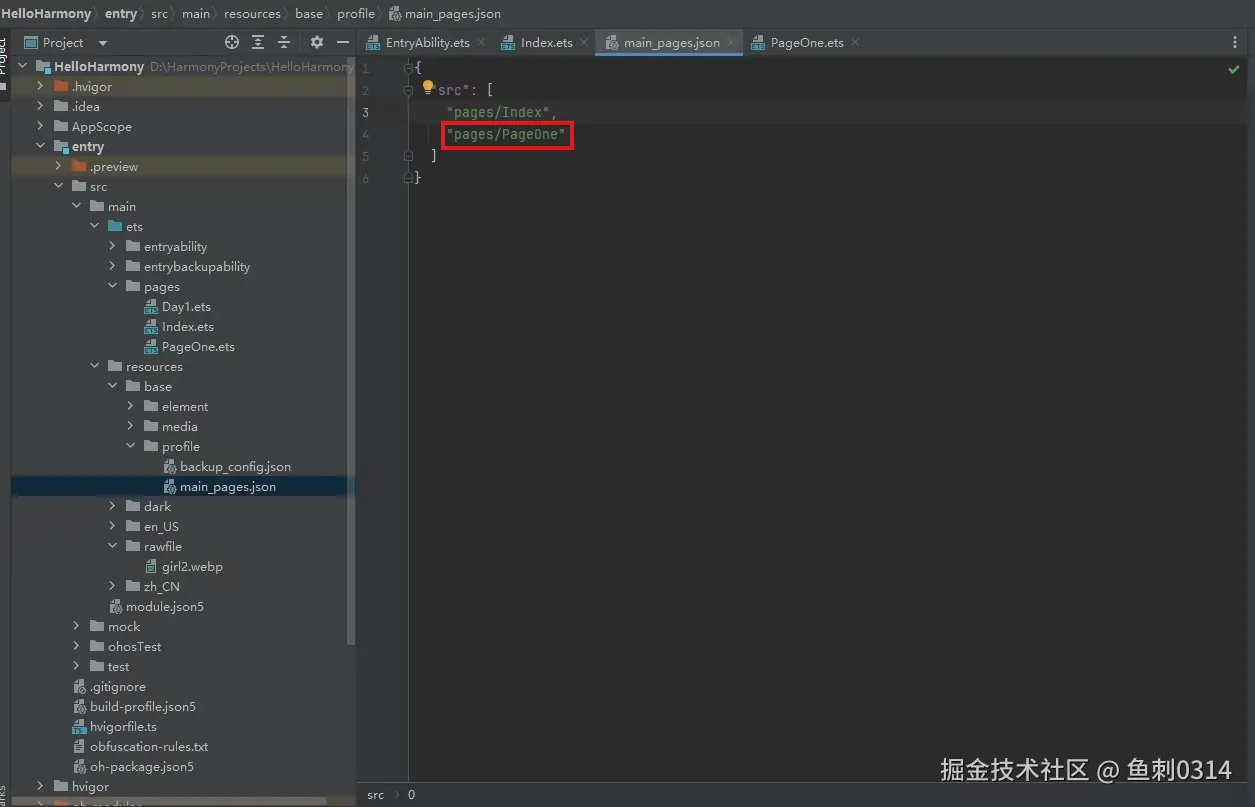Image resolution: width=1255 pixels, height=807 pixels.
Task: Select PageOne.ets in project tree
Action: [x=198, y=347]
